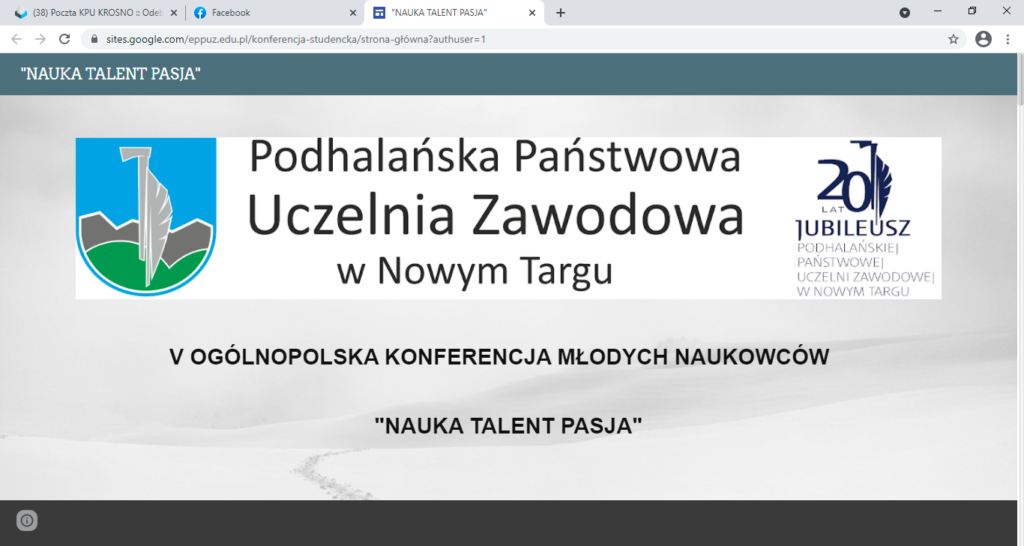1024x546 pixels.
Task: Bookmark this page with the star icon
Action: pos(953,39)
